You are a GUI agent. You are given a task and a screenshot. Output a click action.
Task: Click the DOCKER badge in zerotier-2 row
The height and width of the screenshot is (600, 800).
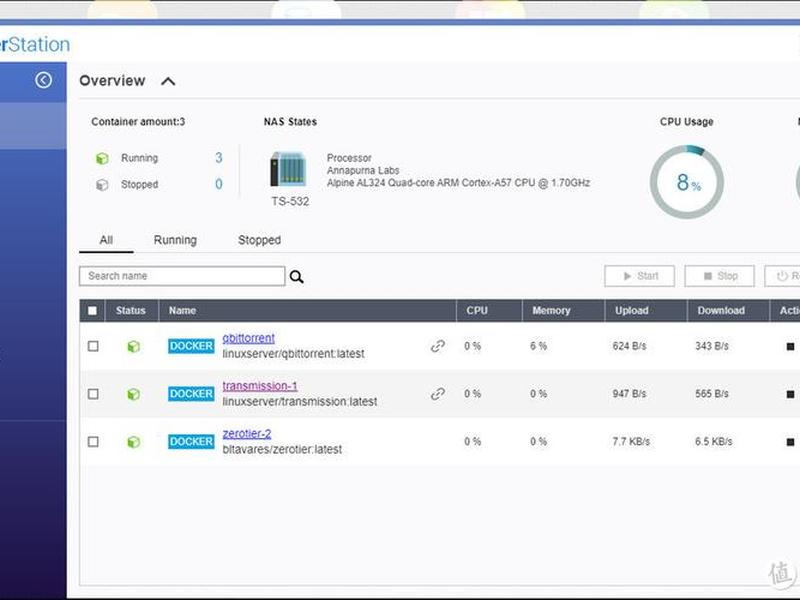click(191, 441)
